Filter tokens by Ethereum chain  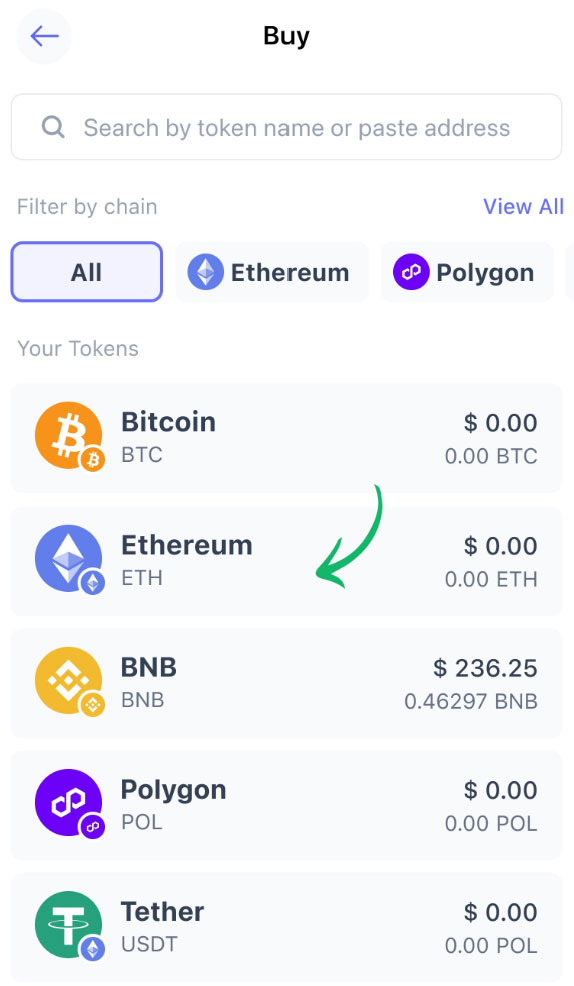(x=272, y=272)
